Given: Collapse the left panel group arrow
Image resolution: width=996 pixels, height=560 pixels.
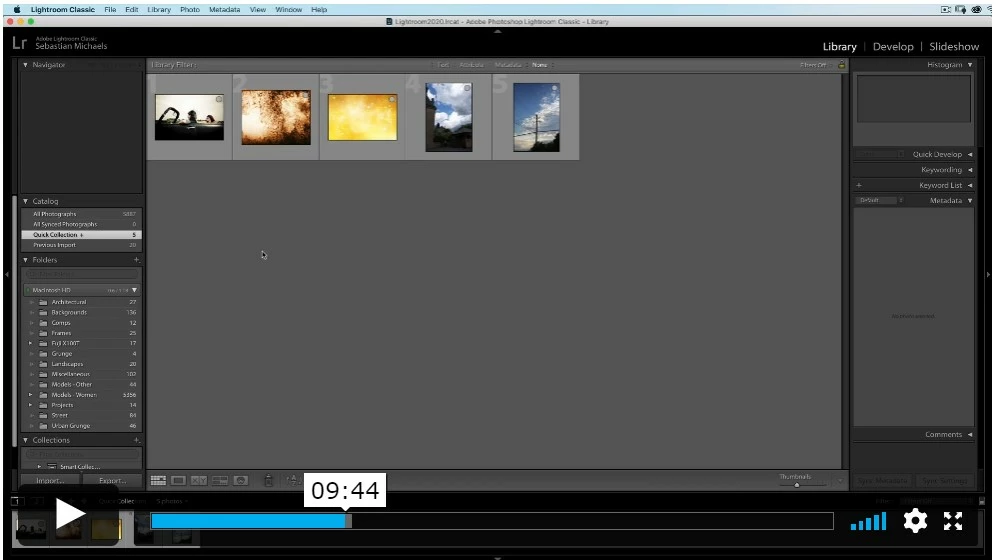Looking at the screenshot, I should 7,274.
